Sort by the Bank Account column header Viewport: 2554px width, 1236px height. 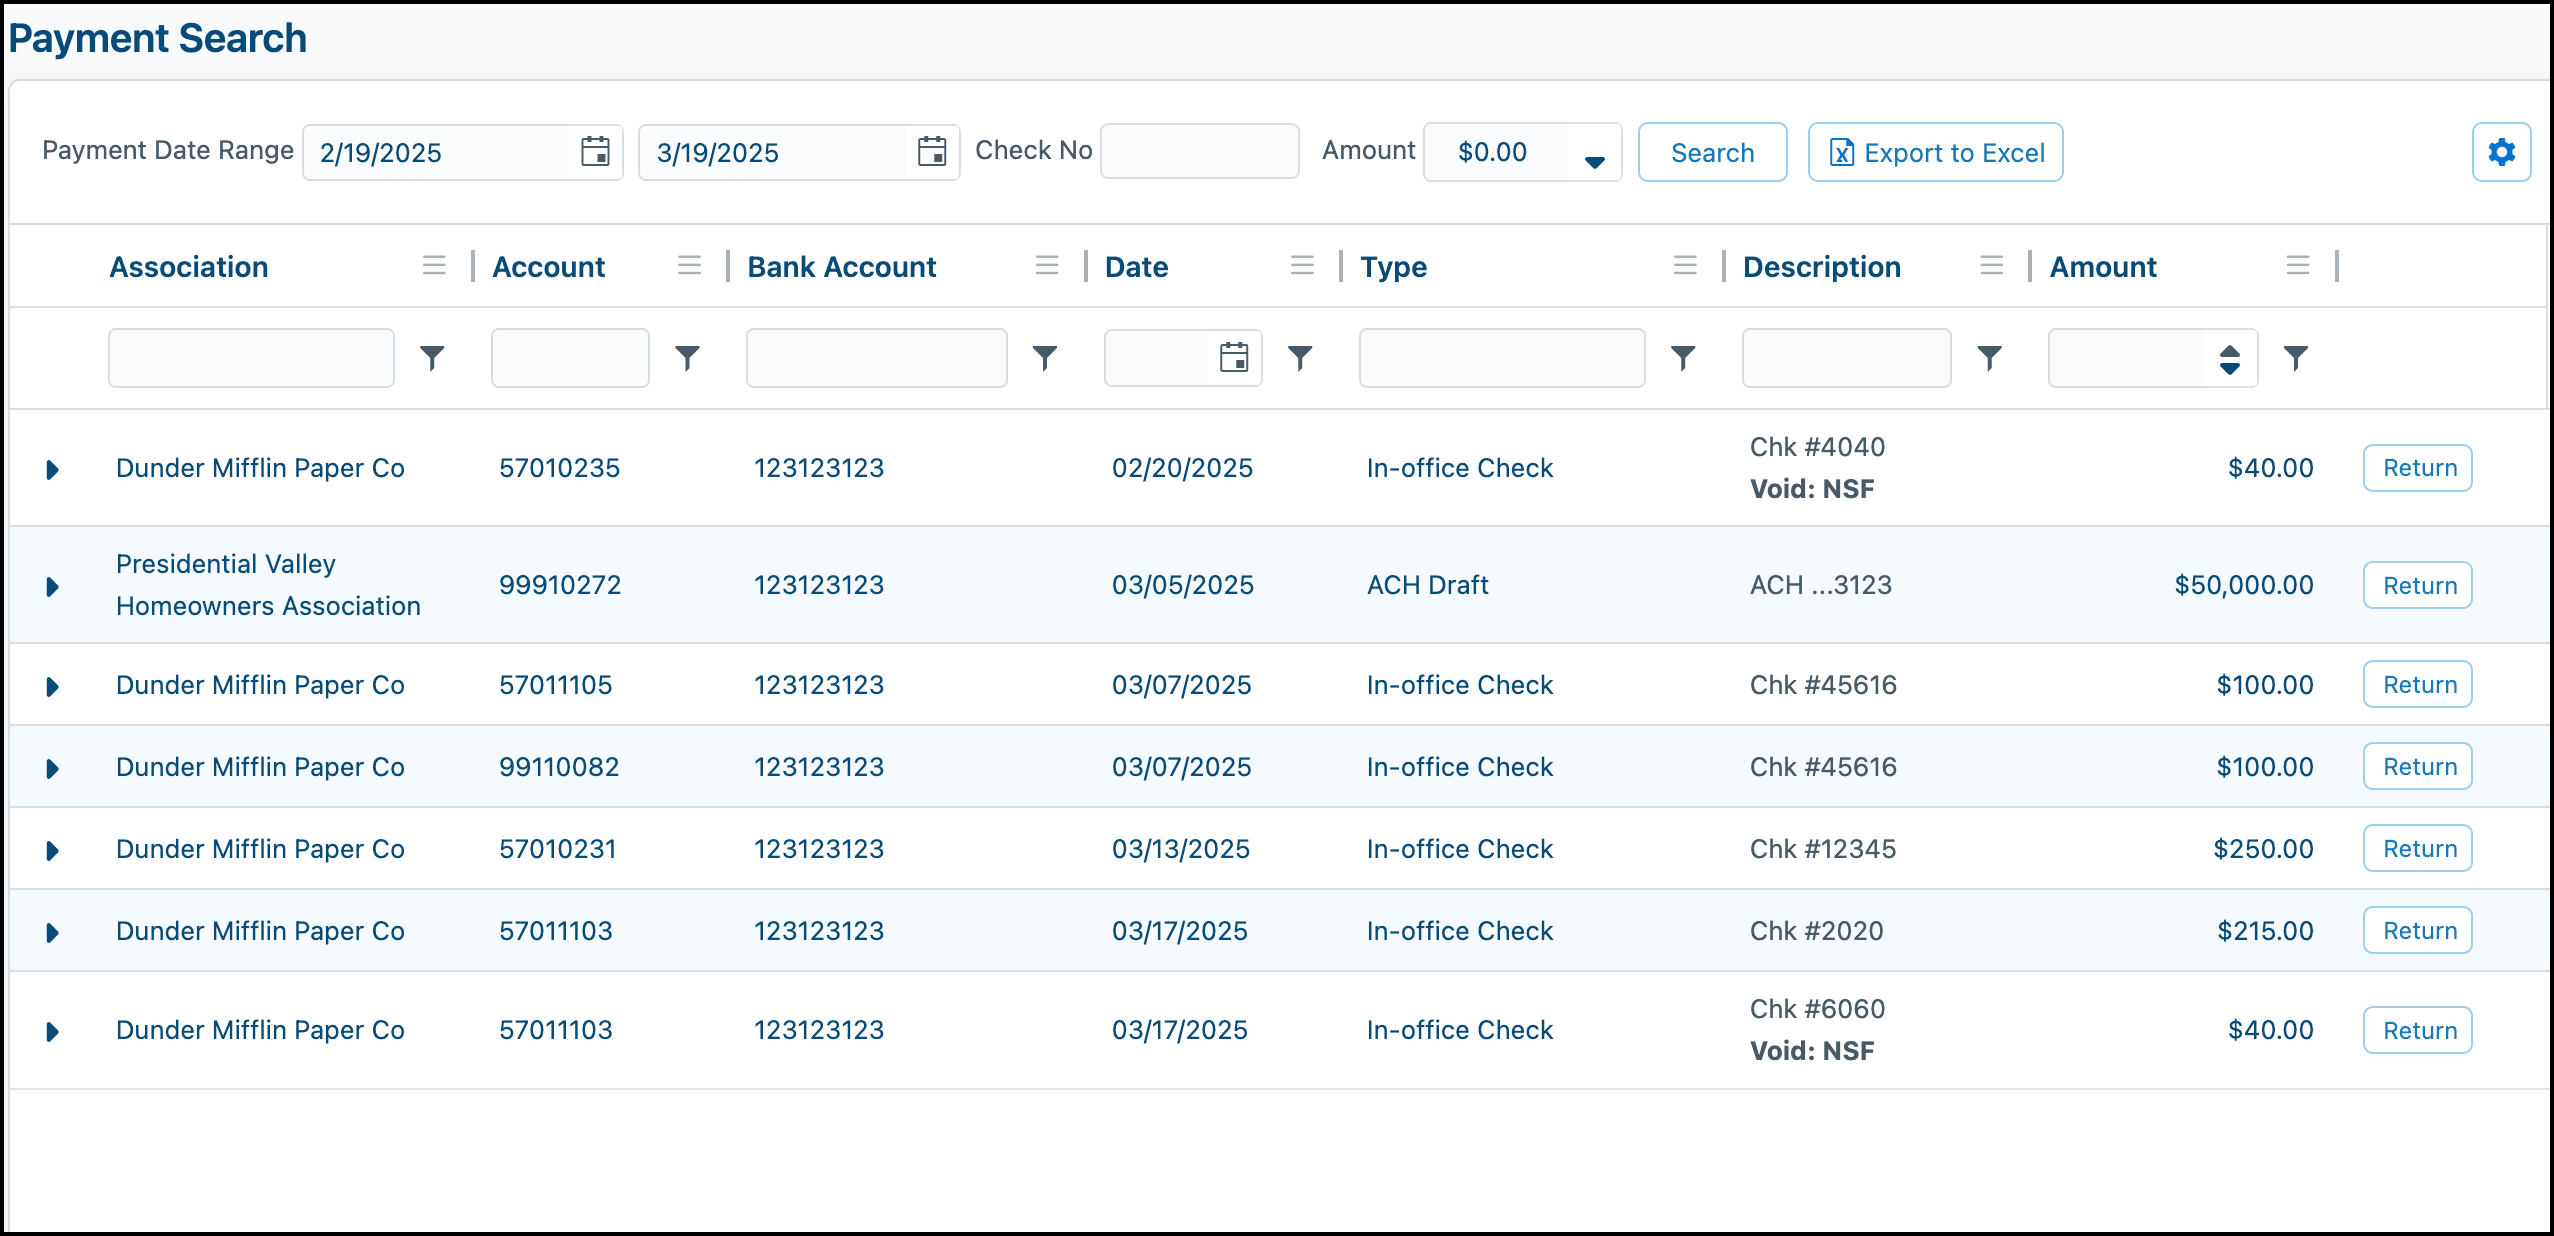click(841, 267)
